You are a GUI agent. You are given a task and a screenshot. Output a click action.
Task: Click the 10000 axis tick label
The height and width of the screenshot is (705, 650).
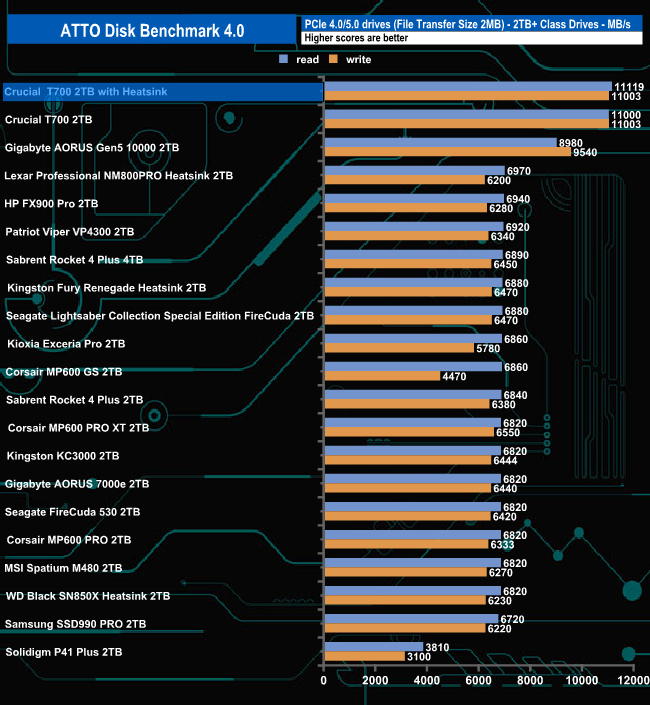point(582,680)
